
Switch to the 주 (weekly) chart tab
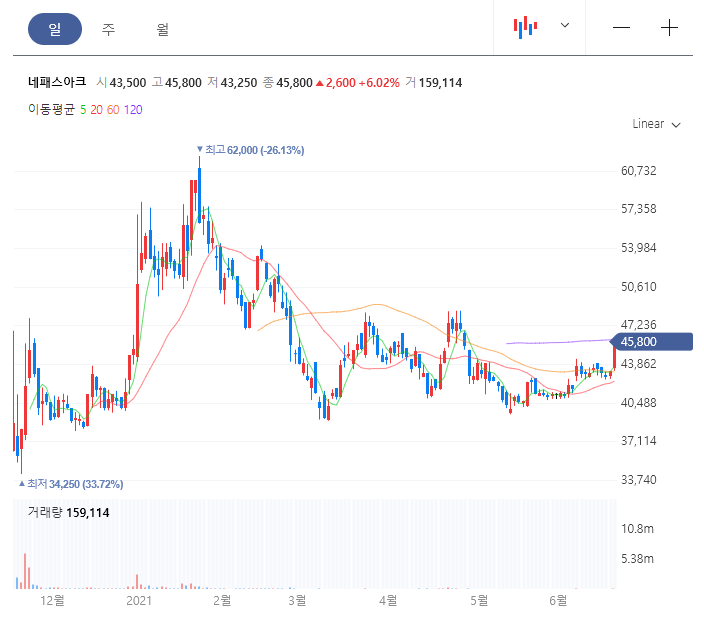pyautogui.click(x=108, y=29)
